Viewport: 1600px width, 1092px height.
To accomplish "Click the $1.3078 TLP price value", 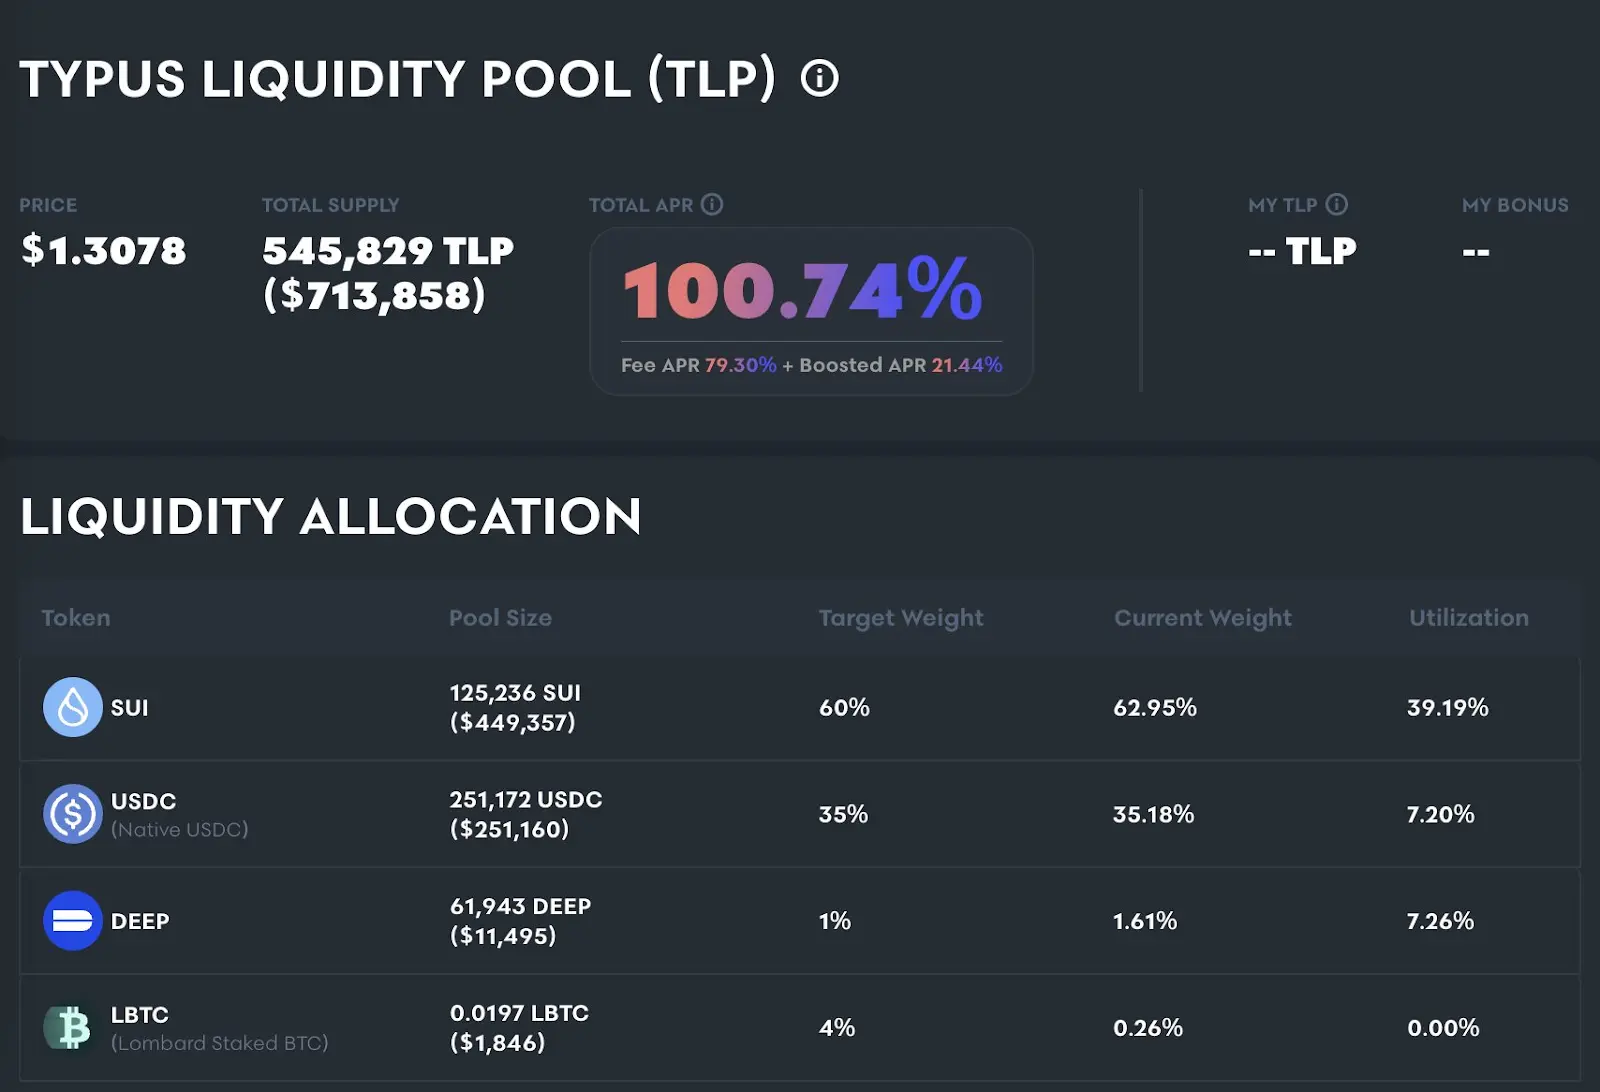I will point(104,250).
